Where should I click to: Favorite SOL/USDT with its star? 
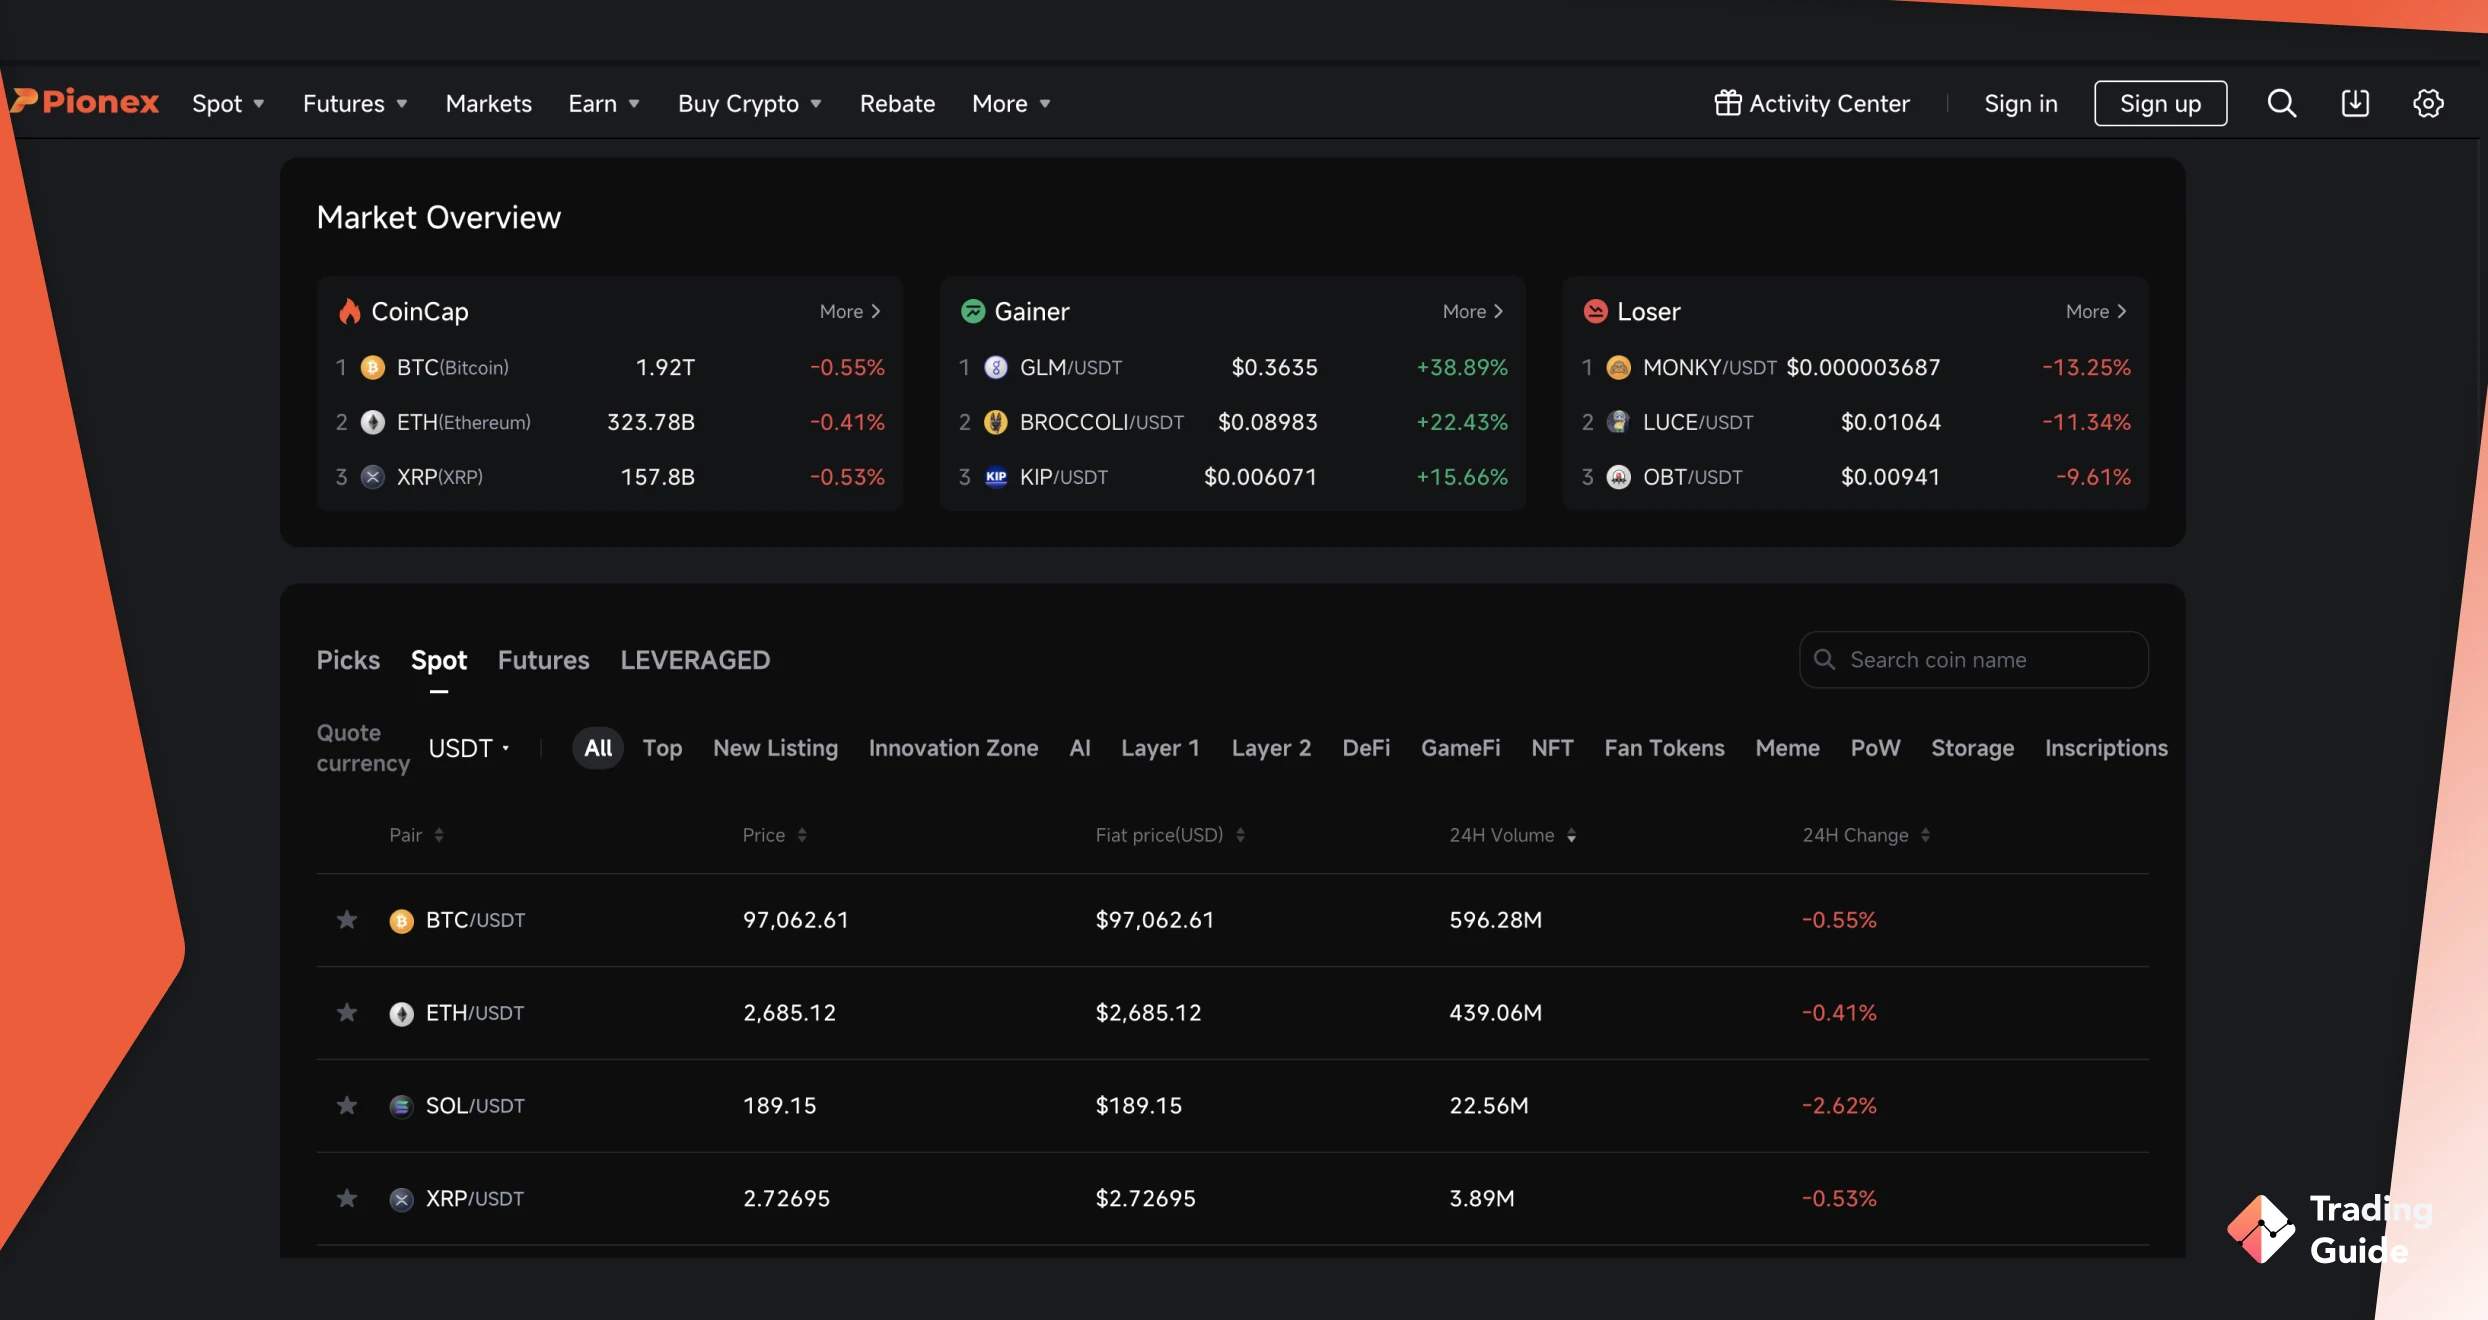click(347, 1105)
